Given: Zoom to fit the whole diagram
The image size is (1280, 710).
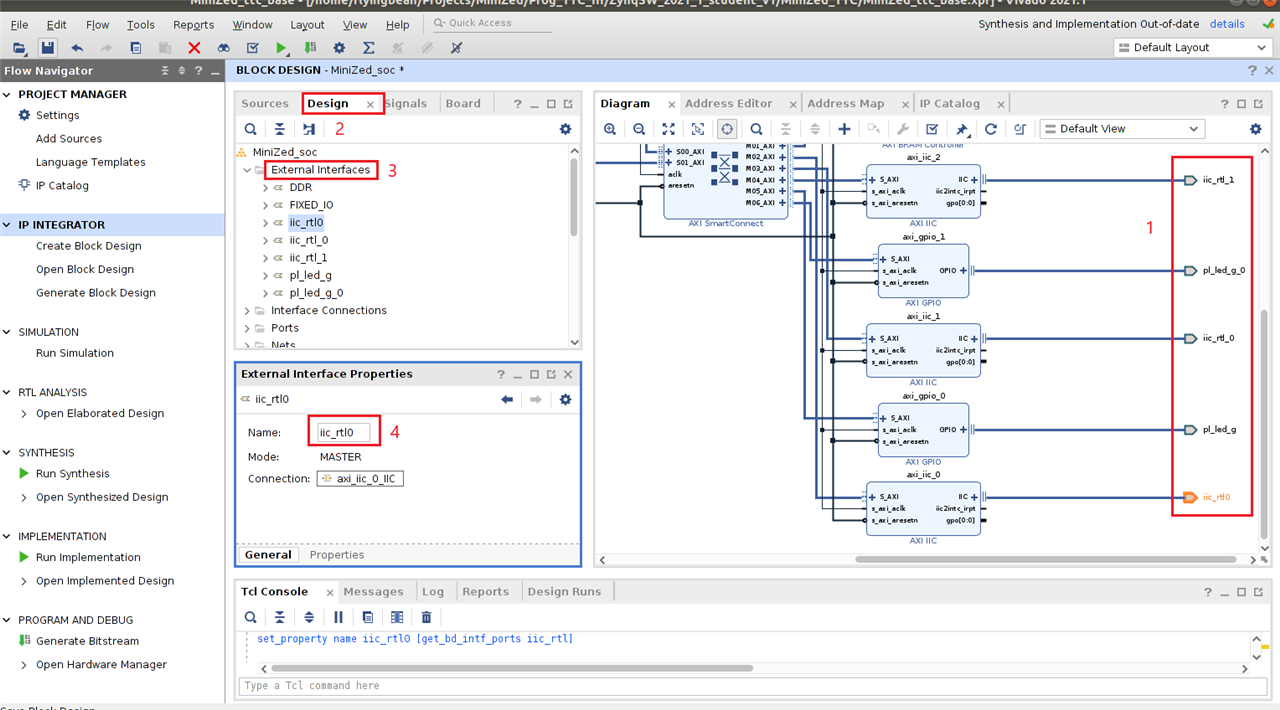Looking at the screenshot, I should click(x=669, y=129).
